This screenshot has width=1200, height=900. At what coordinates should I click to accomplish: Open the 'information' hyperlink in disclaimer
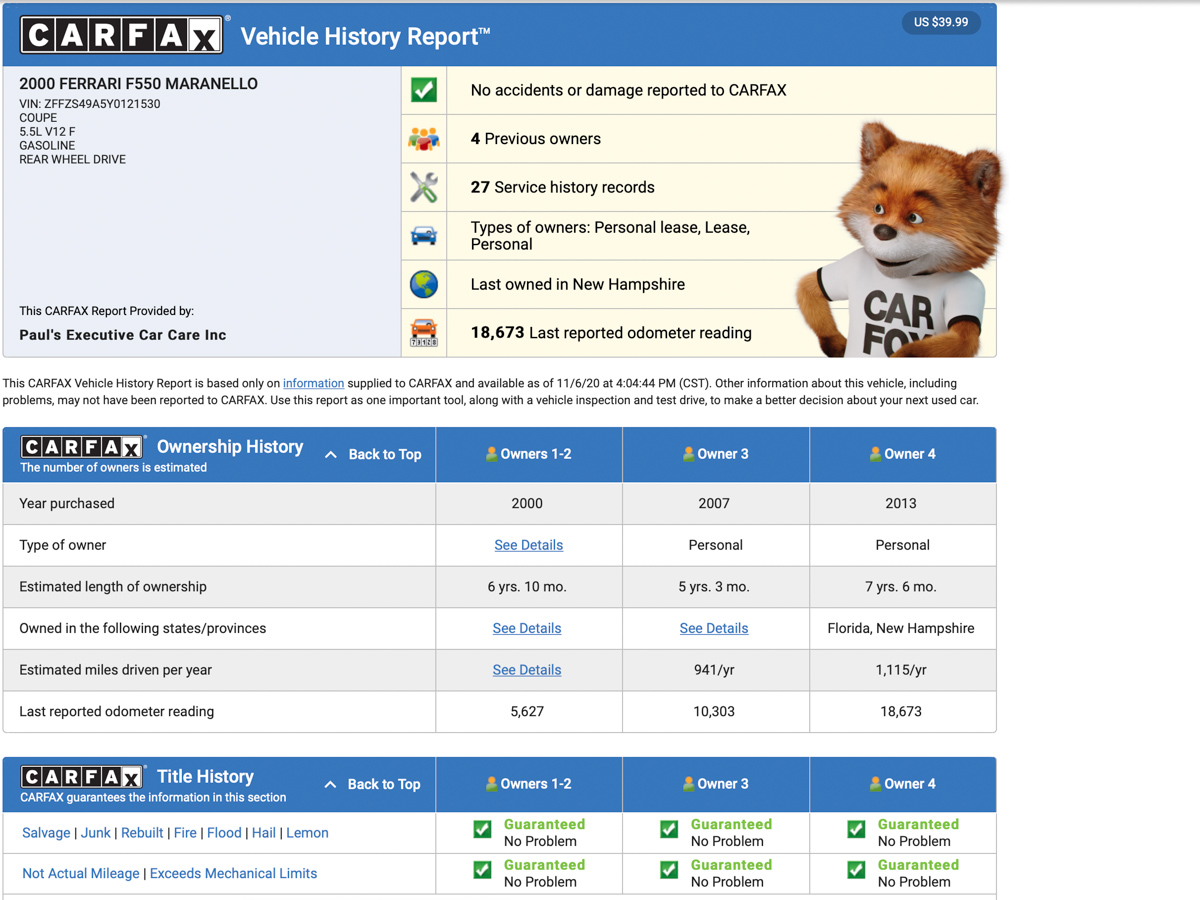point(313,383)
